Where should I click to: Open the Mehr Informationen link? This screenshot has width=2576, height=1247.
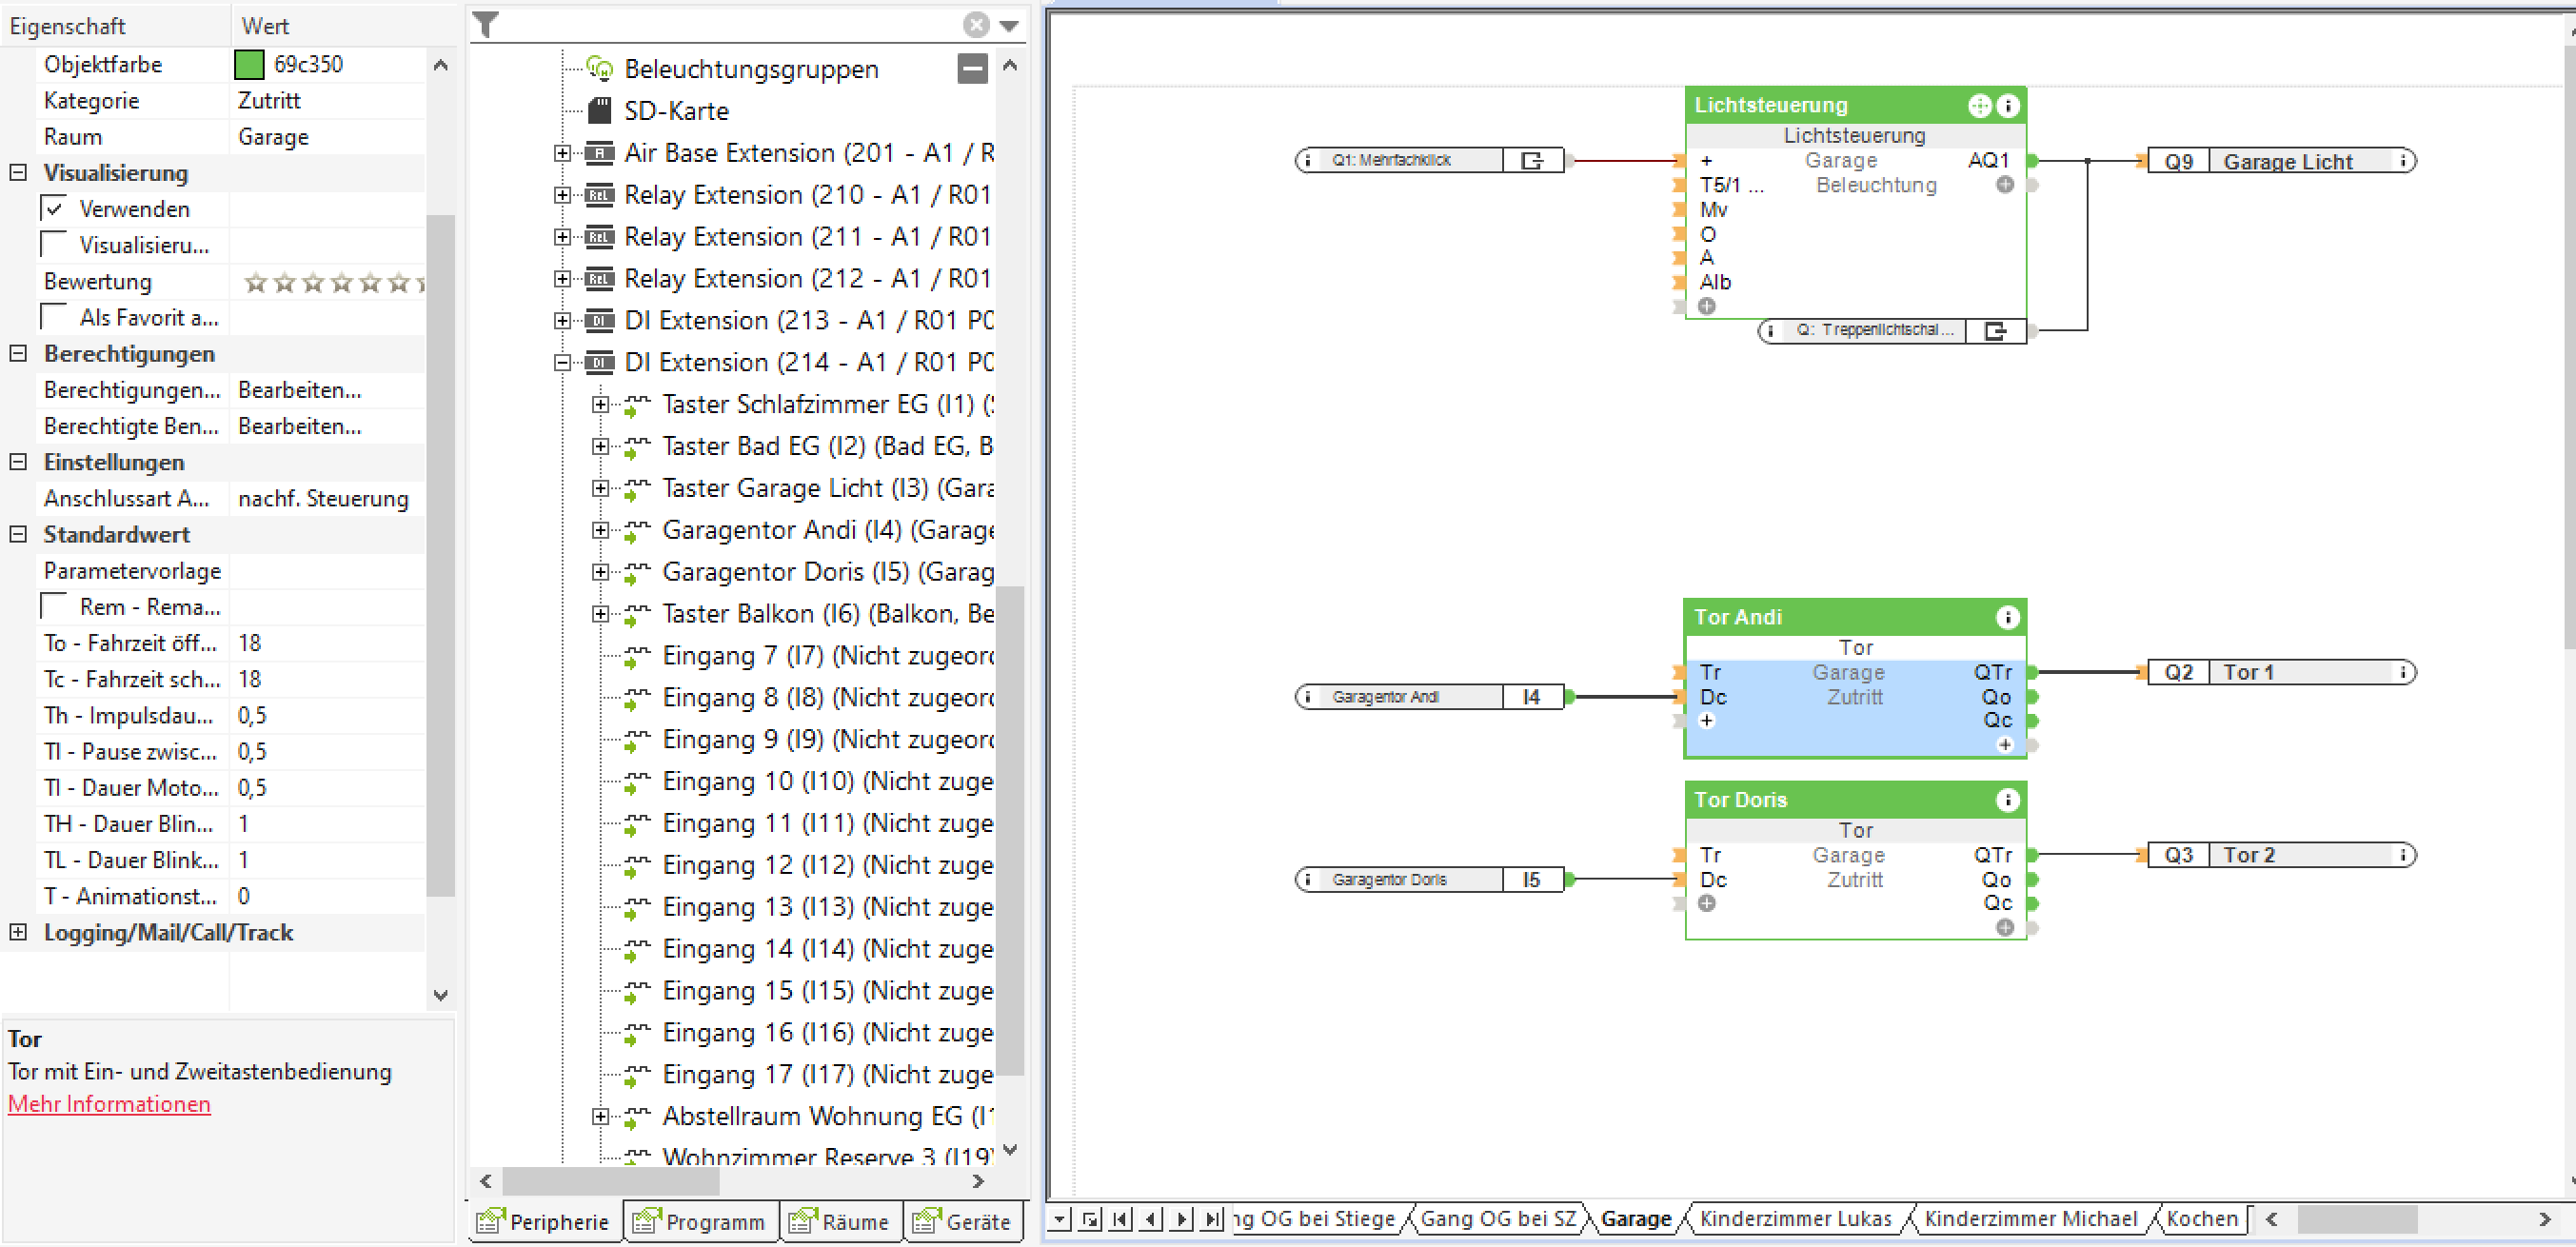[109, 1104]
